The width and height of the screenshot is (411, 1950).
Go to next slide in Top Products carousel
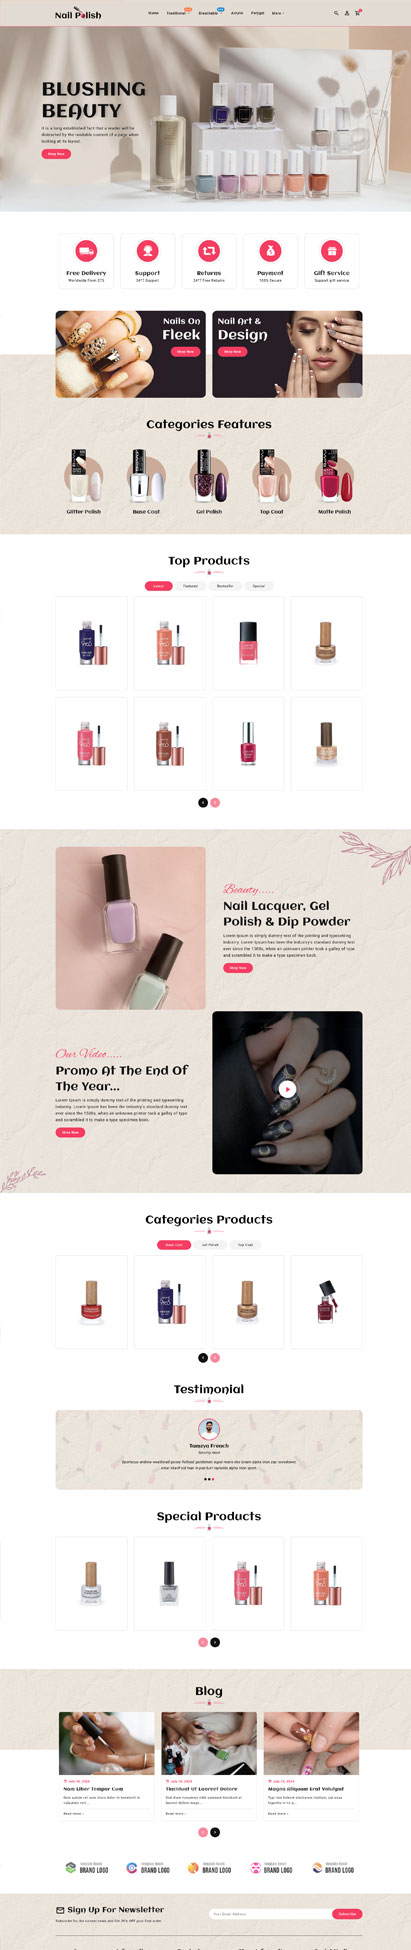215,802
